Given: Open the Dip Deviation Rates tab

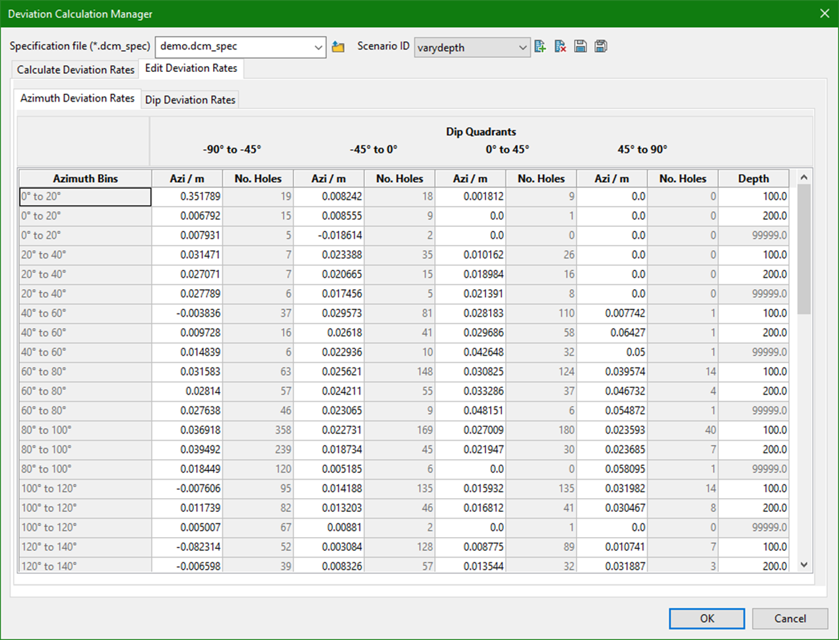Looking at the screenshot, I should click(190, 100).
